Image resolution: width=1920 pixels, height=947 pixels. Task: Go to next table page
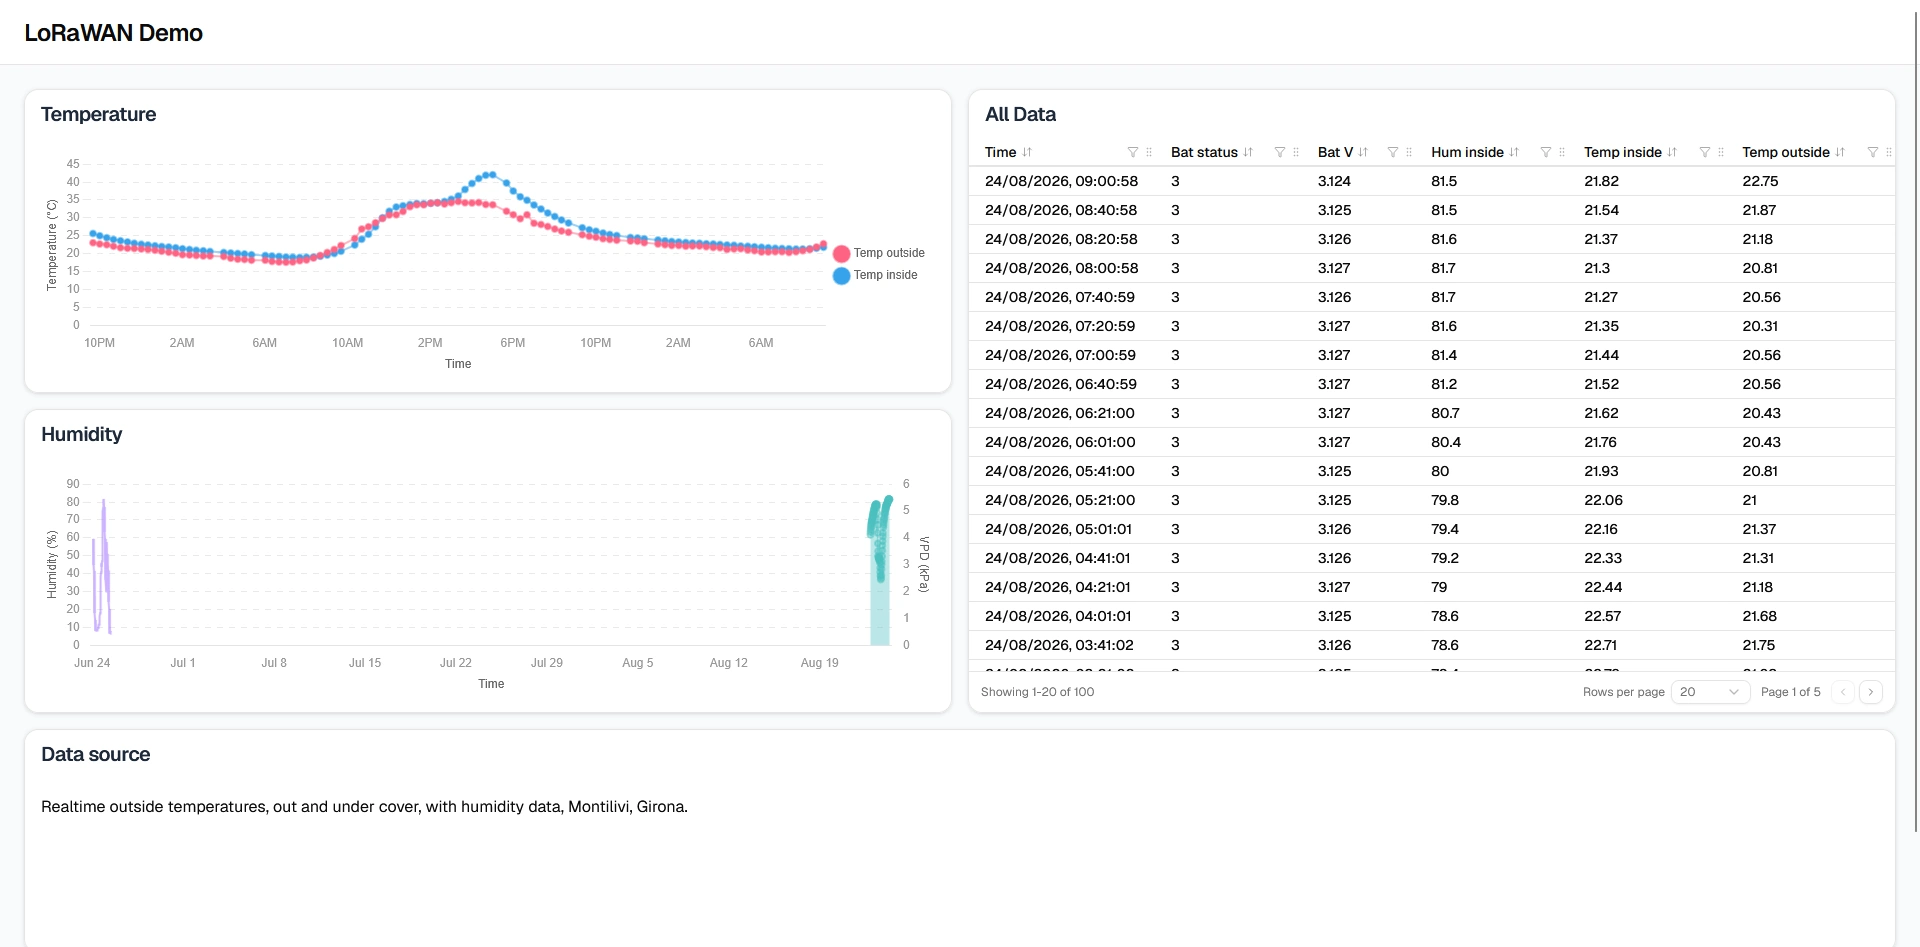click(x=1871, y=692)
